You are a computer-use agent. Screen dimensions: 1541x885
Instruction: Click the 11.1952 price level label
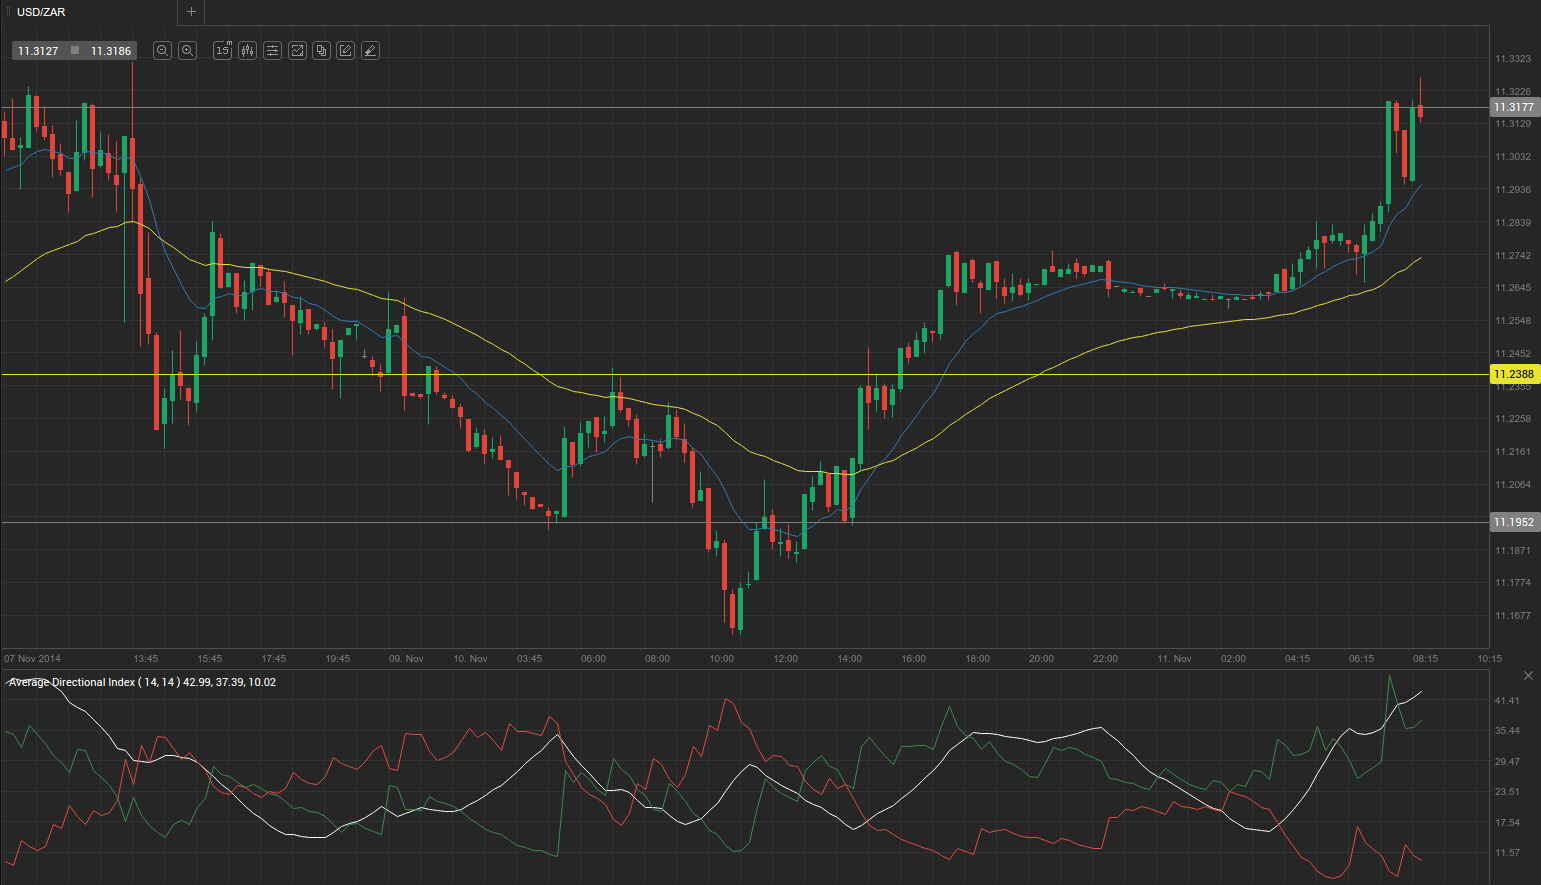coord(1513,521)
